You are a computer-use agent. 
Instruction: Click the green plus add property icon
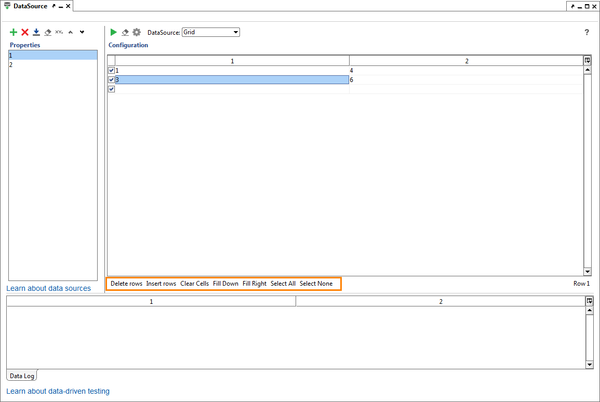pyautogui.click(x=13, y=32)
